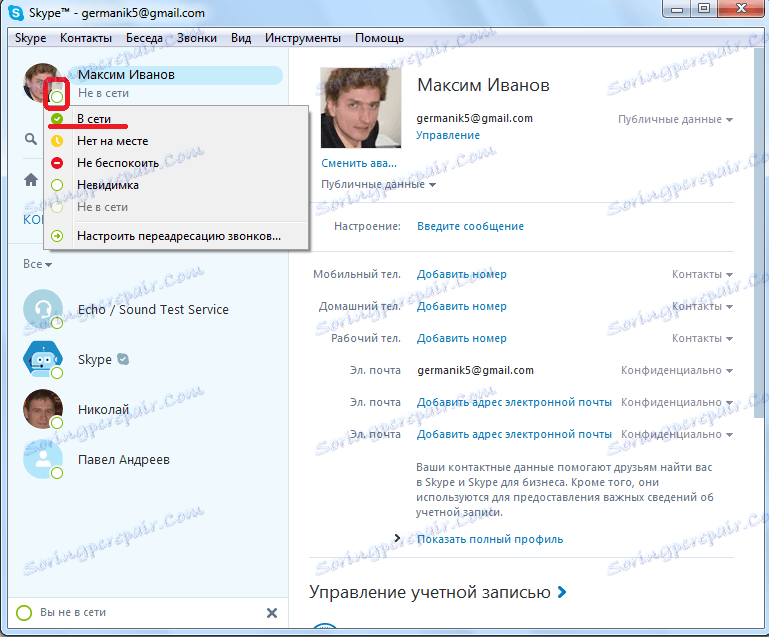This screenshot has height=637, width=769.
Task: Click the empty circle icon for Невидимка
Action: click(x=57, y=185)
